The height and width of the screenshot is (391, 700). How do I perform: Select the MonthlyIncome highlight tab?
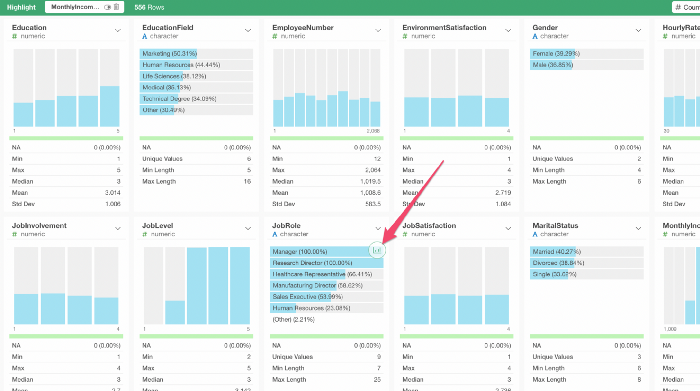(x=75, y=7)
